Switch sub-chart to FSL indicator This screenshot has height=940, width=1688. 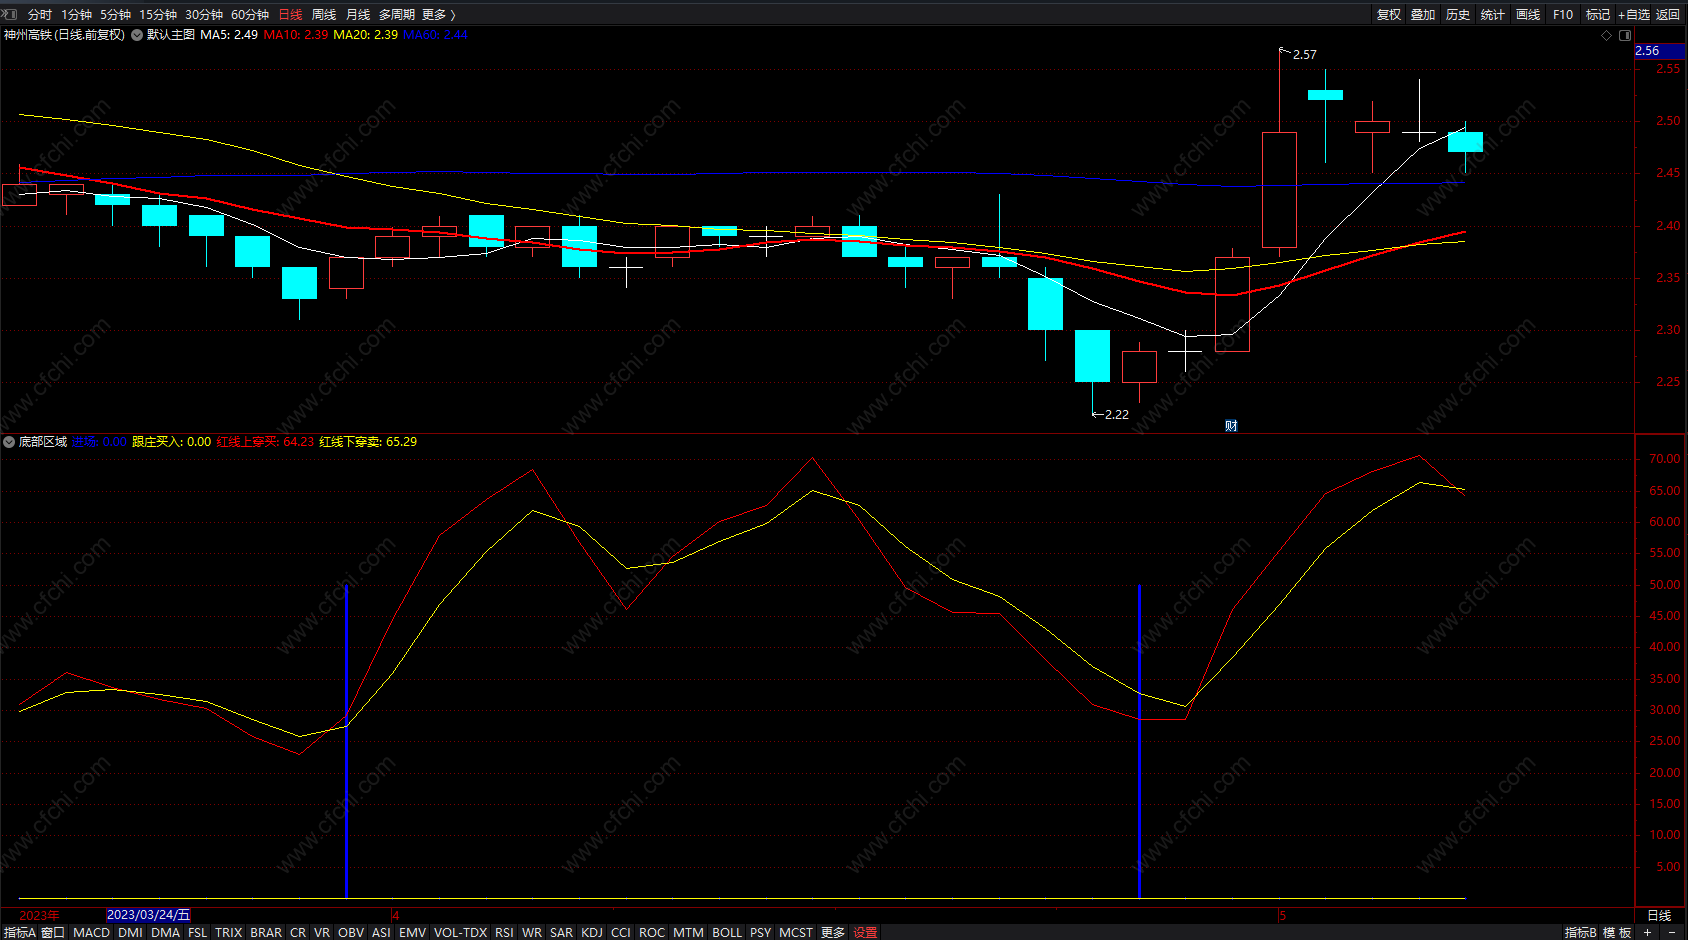pyautogui.click(x=198, y=932)
